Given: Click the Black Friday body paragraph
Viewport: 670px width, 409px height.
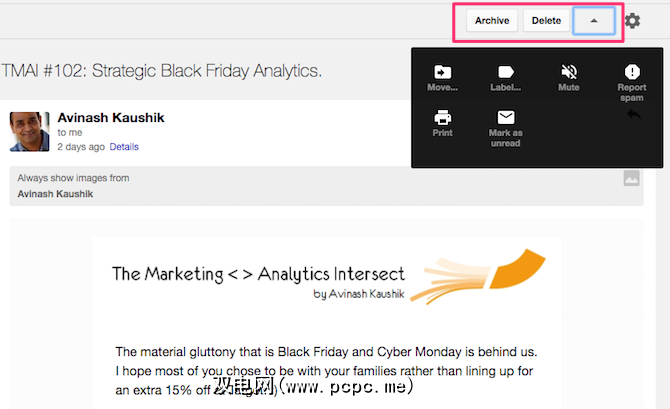Looking at the screenshot, I should click(325, 369).
